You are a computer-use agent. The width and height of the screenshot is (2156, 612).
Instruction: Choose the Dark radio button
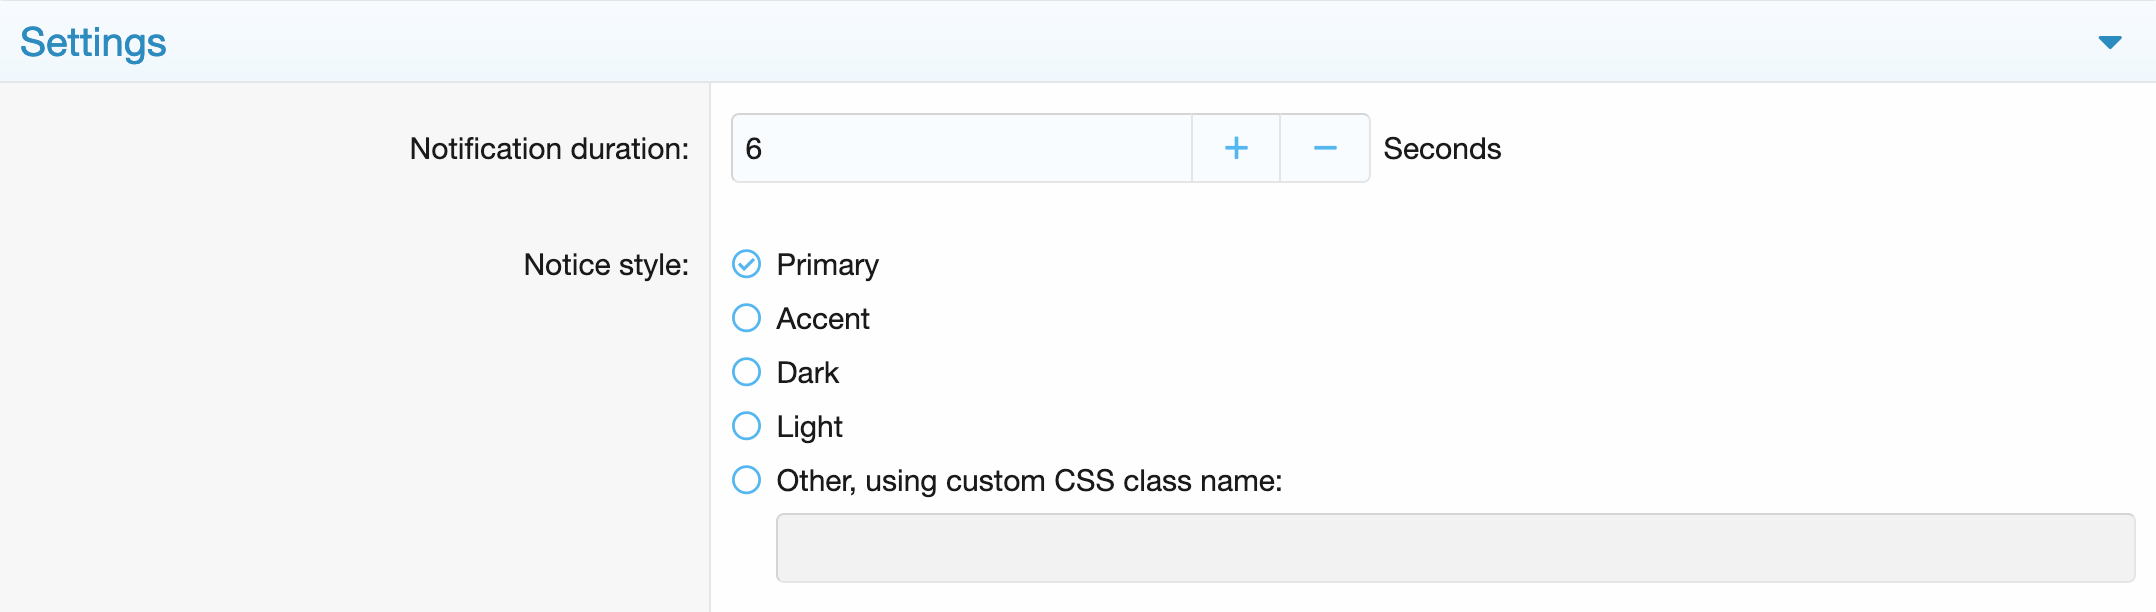tap(747, 372)
